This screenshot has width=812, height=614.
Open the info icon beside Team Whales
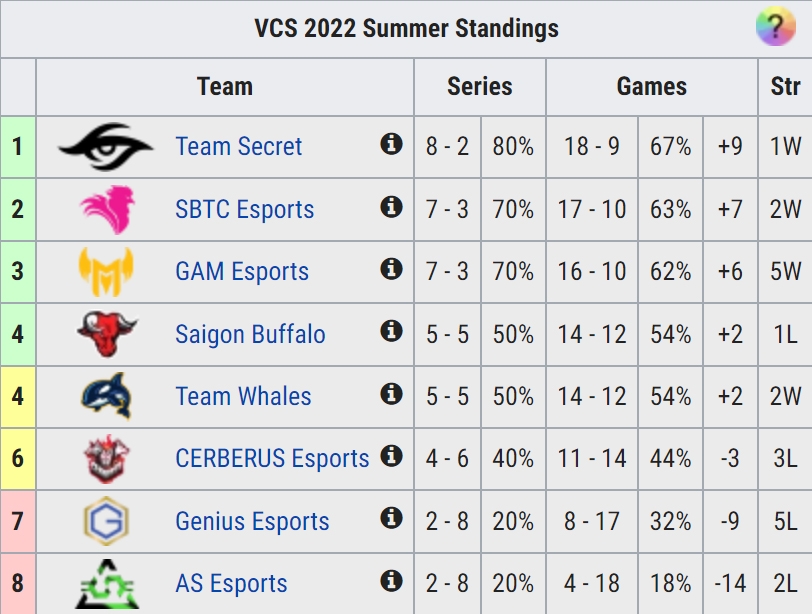click(x=392, y=393)
